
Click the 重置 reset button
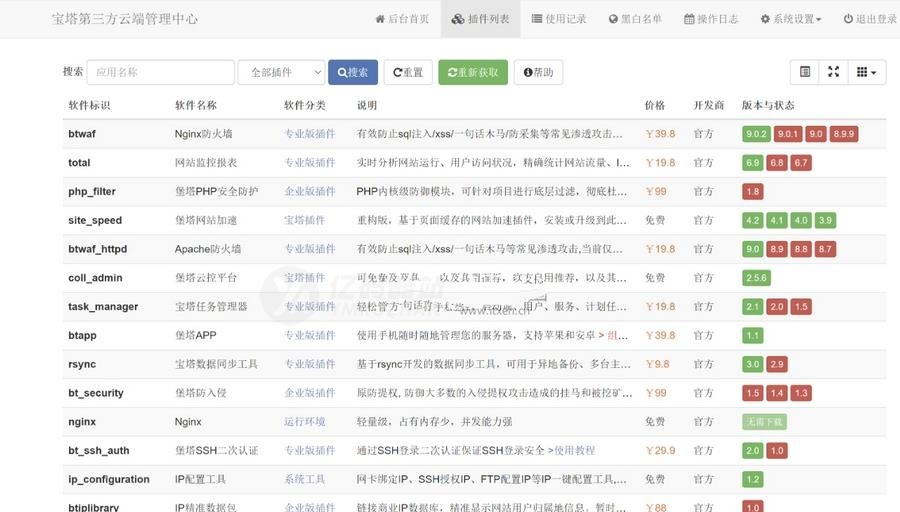pyautogui.click(x=408, y=72)
